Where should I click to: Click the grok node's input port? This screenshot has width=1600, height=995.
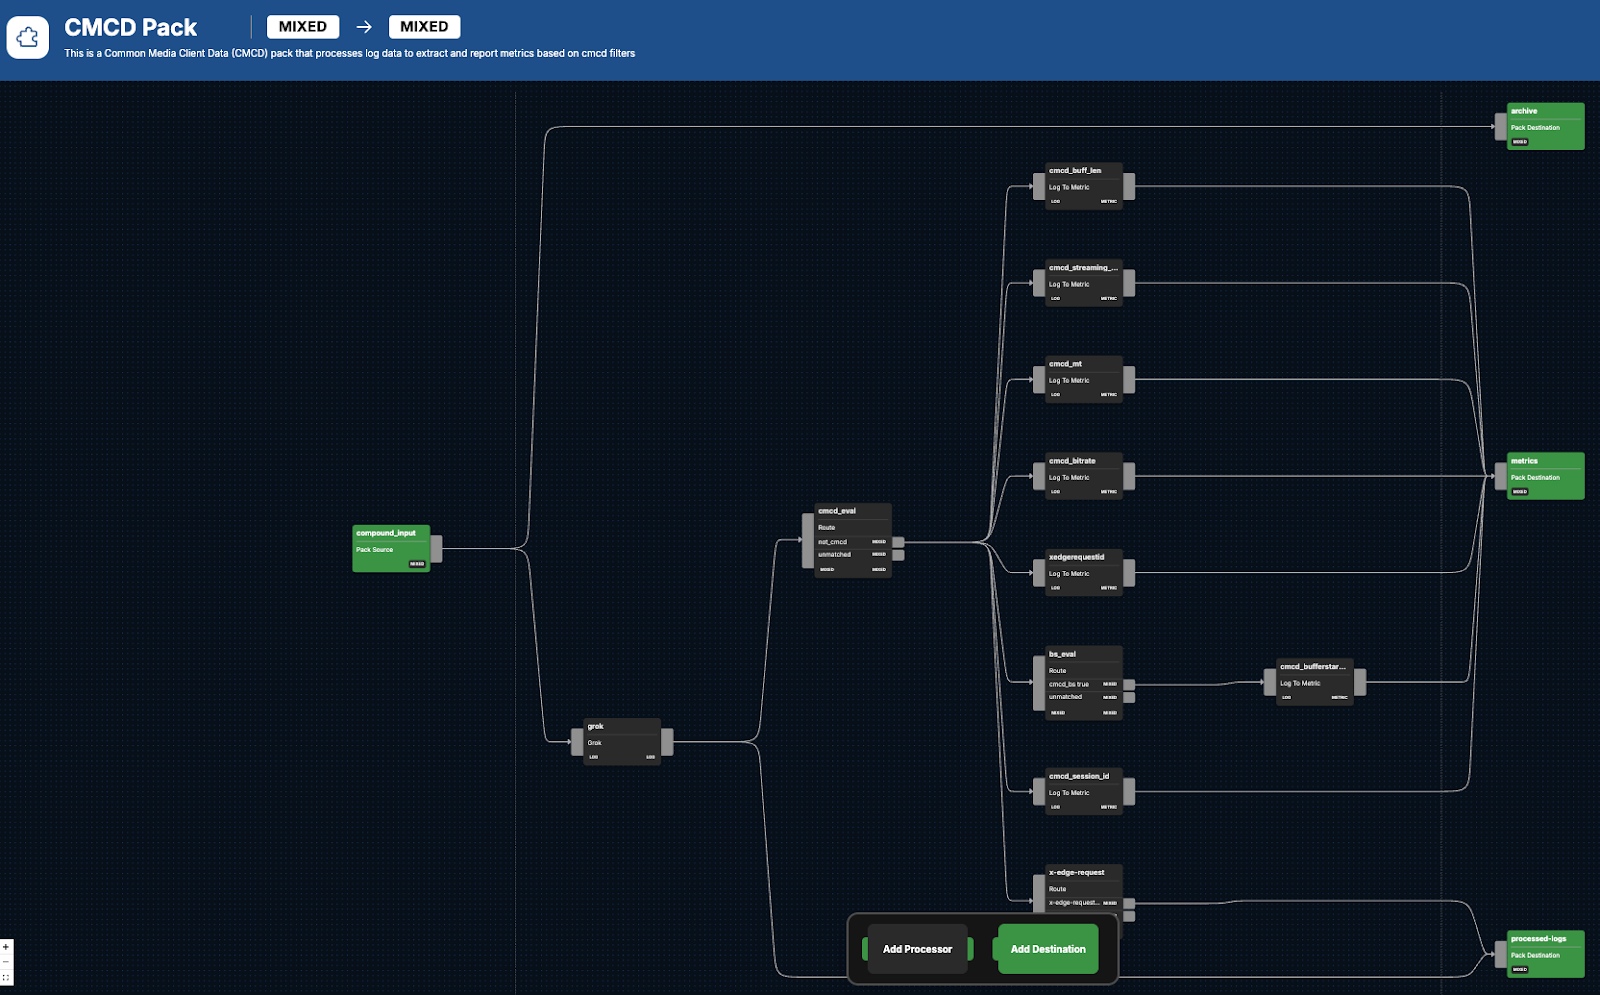[x=577, y=742]
